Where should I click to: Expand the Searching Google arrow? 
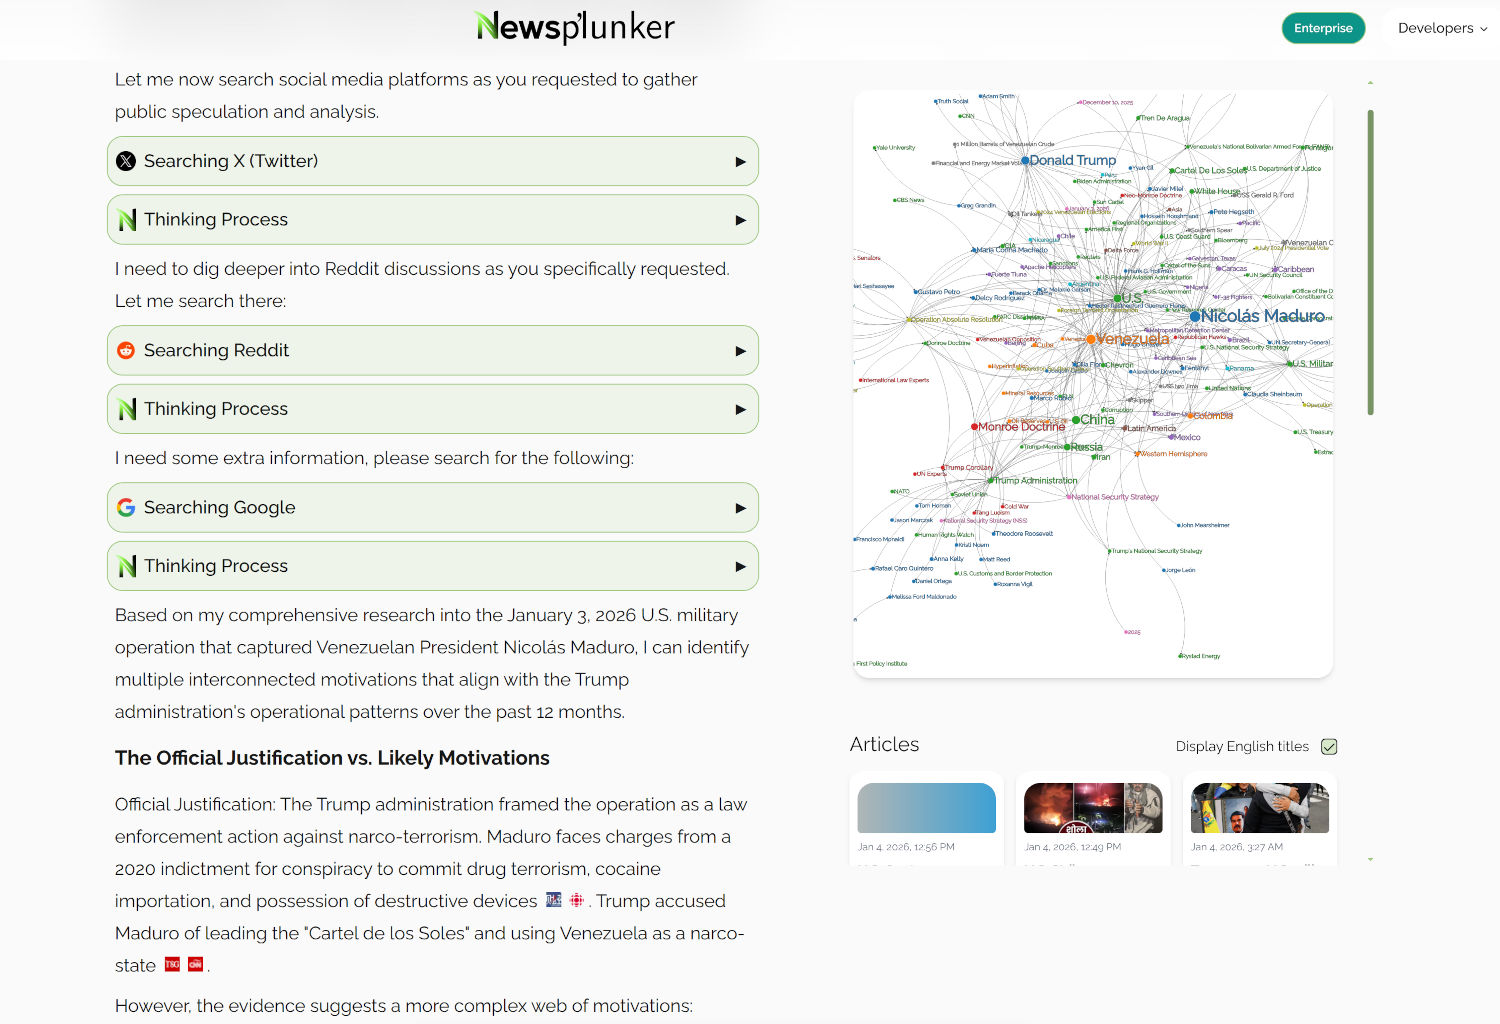pos(740,508)
